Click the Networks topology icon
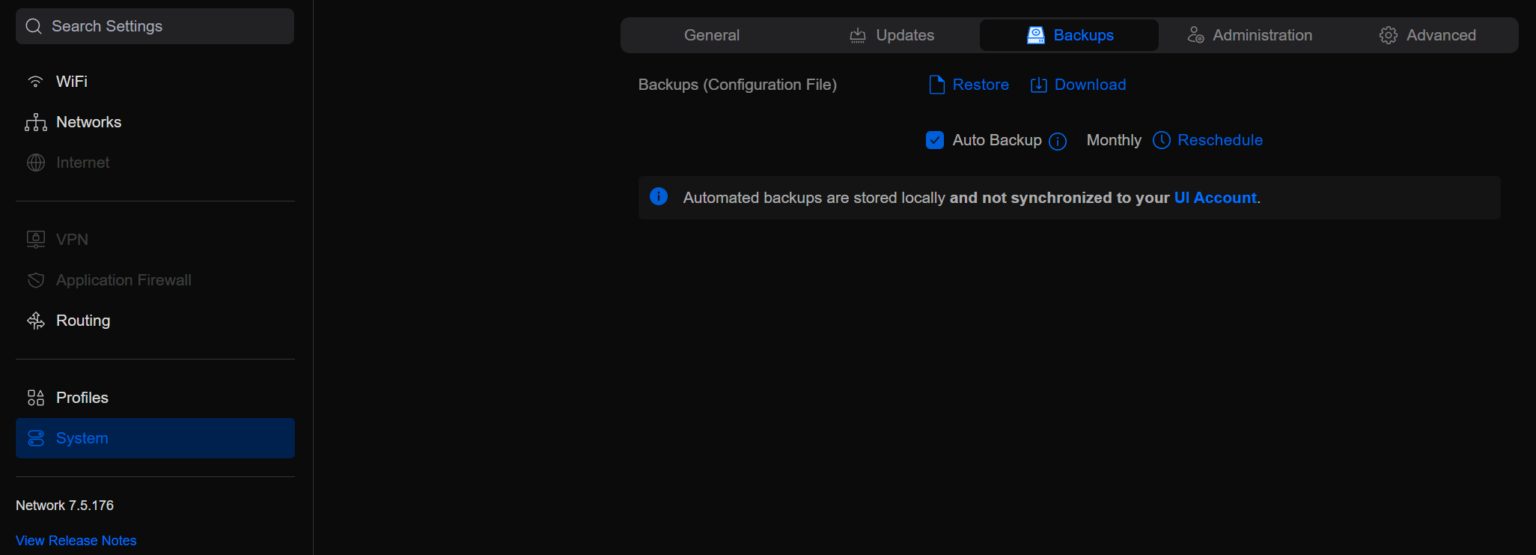The width and height of the screenshot is (1536, 555). 36,123
